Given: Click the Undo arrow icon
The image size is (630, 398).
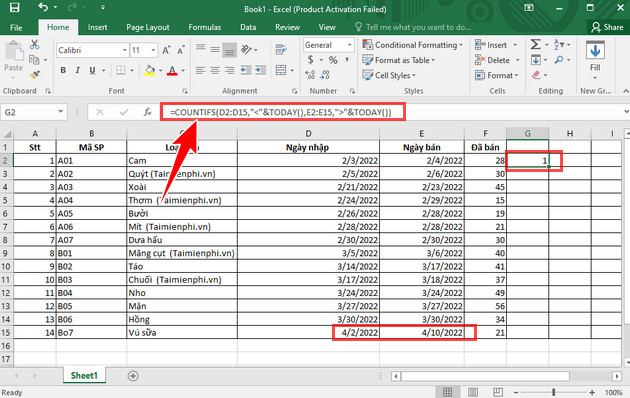Looking at the screenshot, I should [x=43, y=7].
